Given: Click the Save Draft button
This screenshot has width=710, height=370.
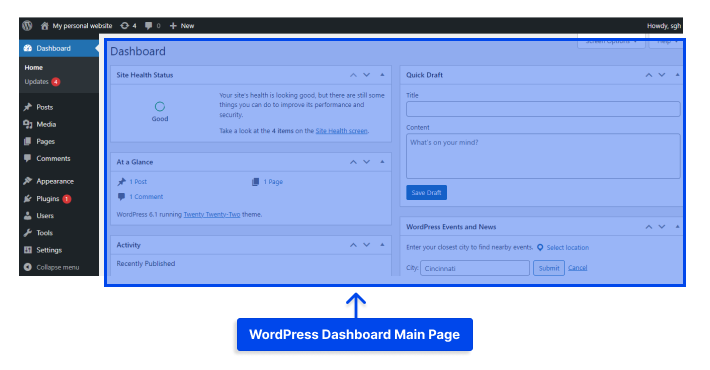Looking at the screenshot, I should point(426,192).
